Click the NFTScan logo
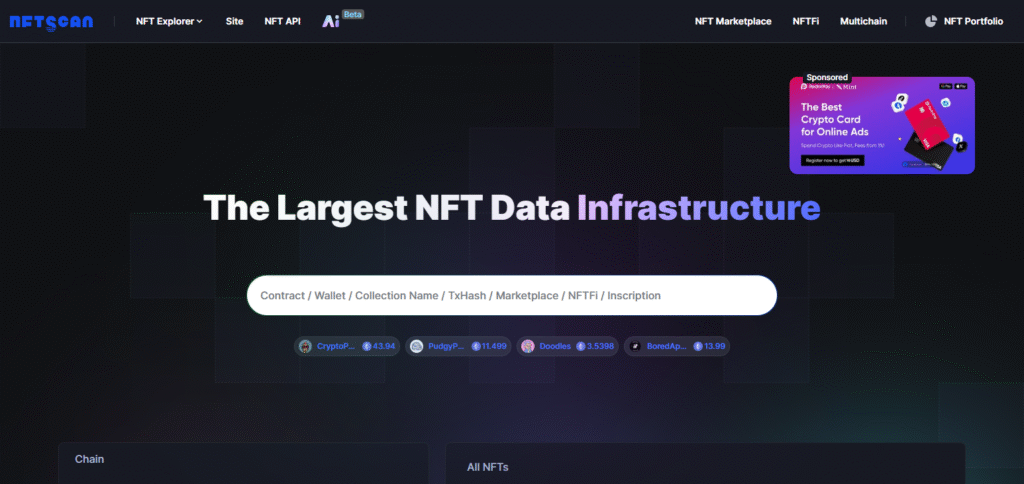The image size is (1024, 484). pyautogui.click(x=52, y=22)
